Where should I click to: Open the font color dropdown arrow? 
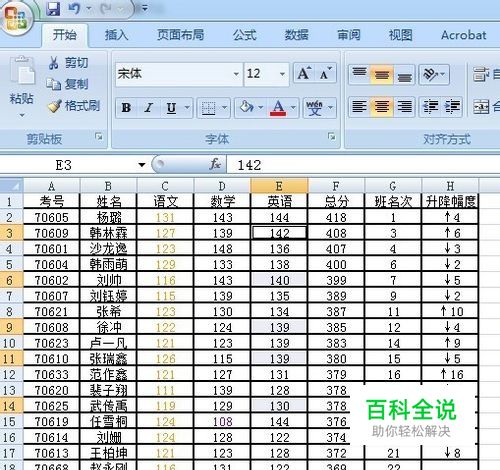[x=293, y=108]
